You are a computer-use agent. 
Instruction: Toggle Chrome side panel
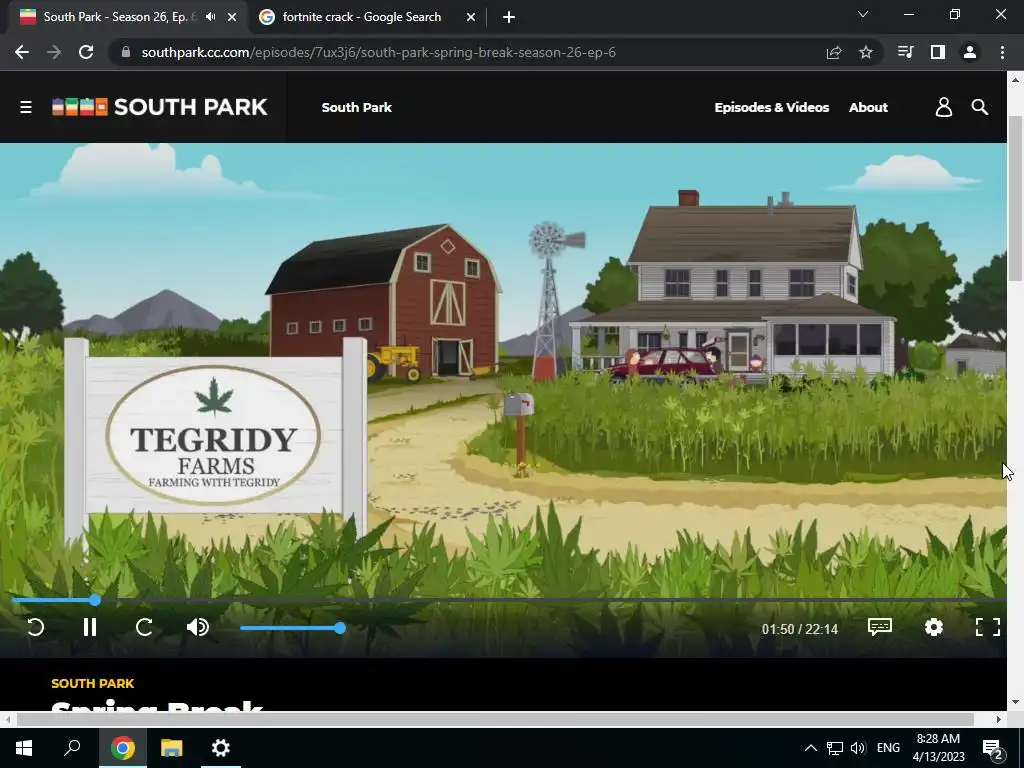point(938,52)
